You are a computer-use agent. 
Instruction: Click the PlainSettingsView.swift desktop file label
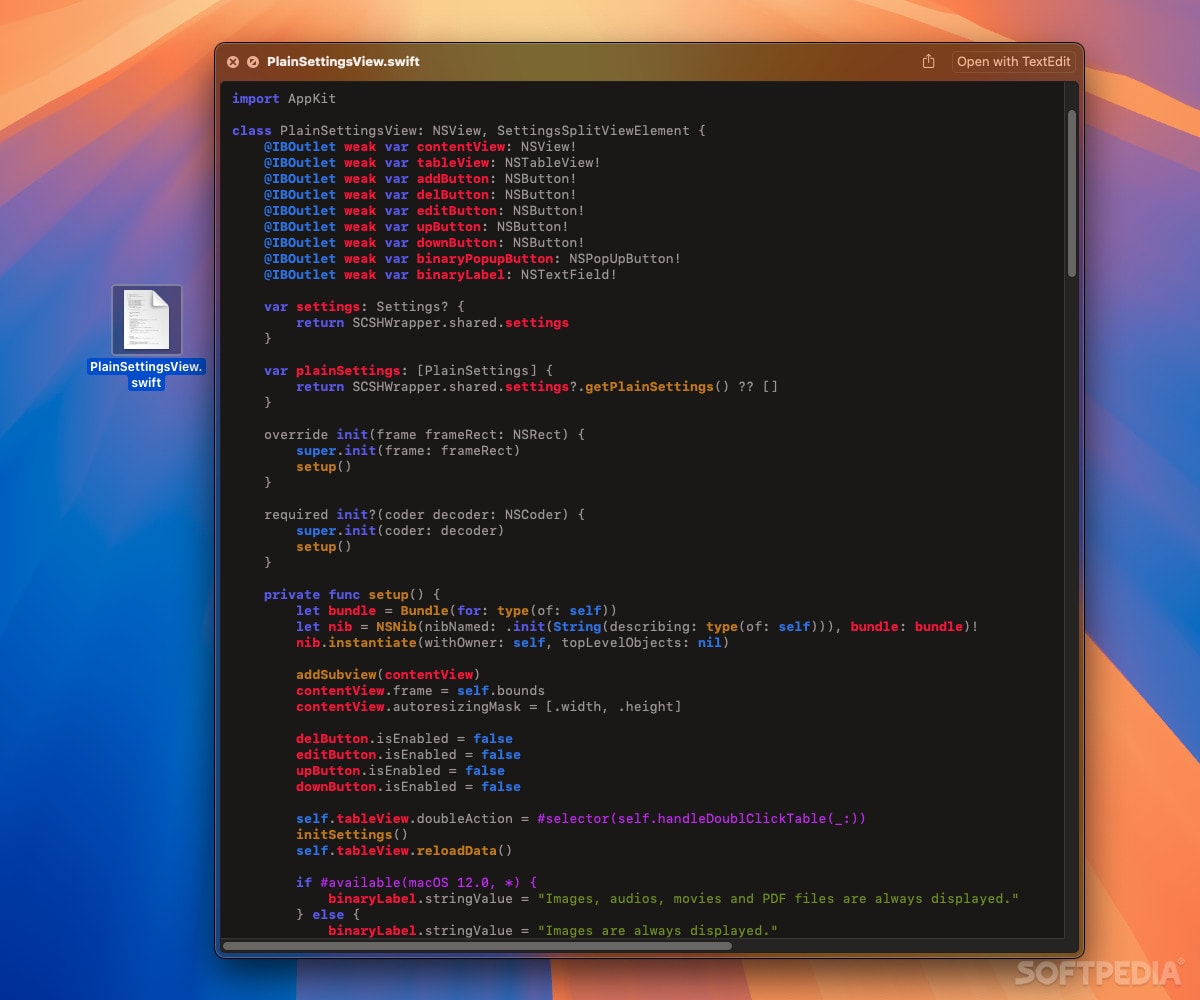click(x=147, y=374)
